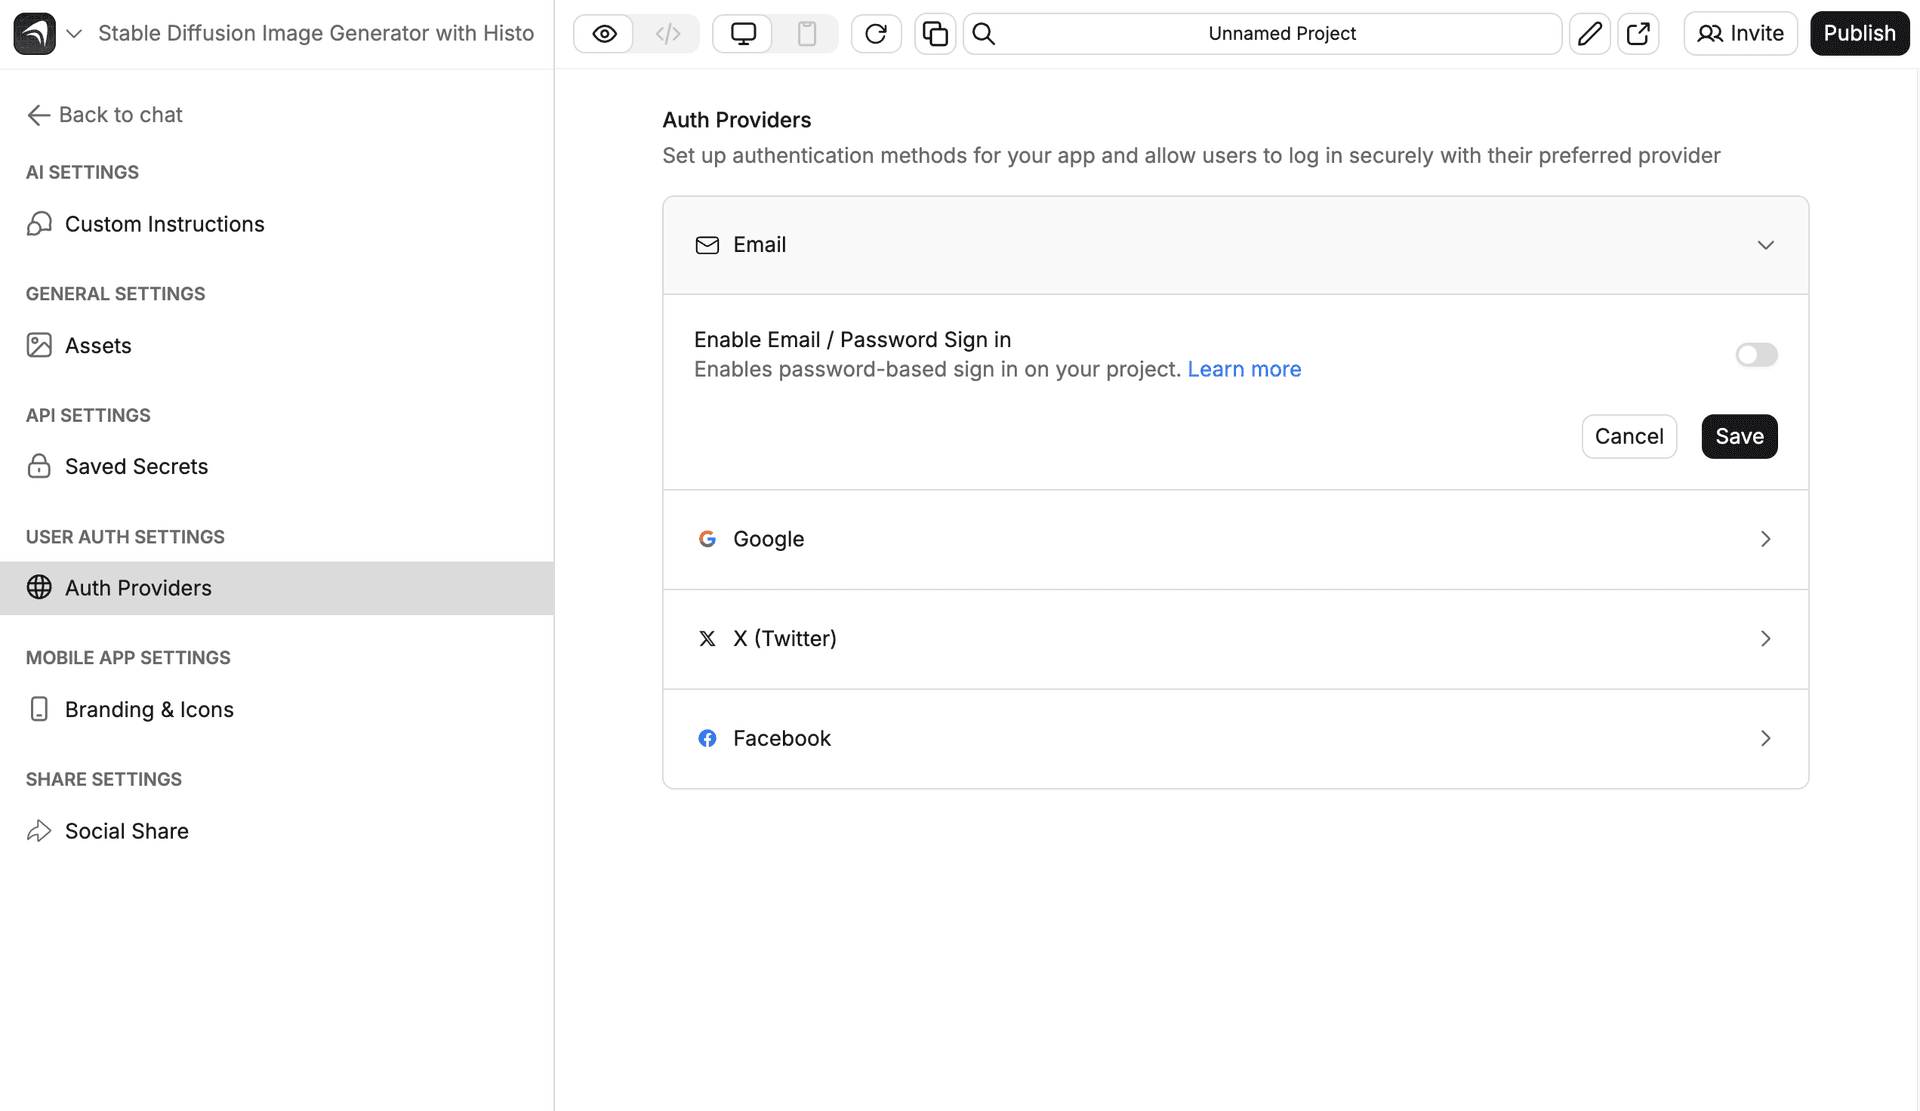Select desktop preview mode icon
1920x1111 pixels.
click(743, 34)
